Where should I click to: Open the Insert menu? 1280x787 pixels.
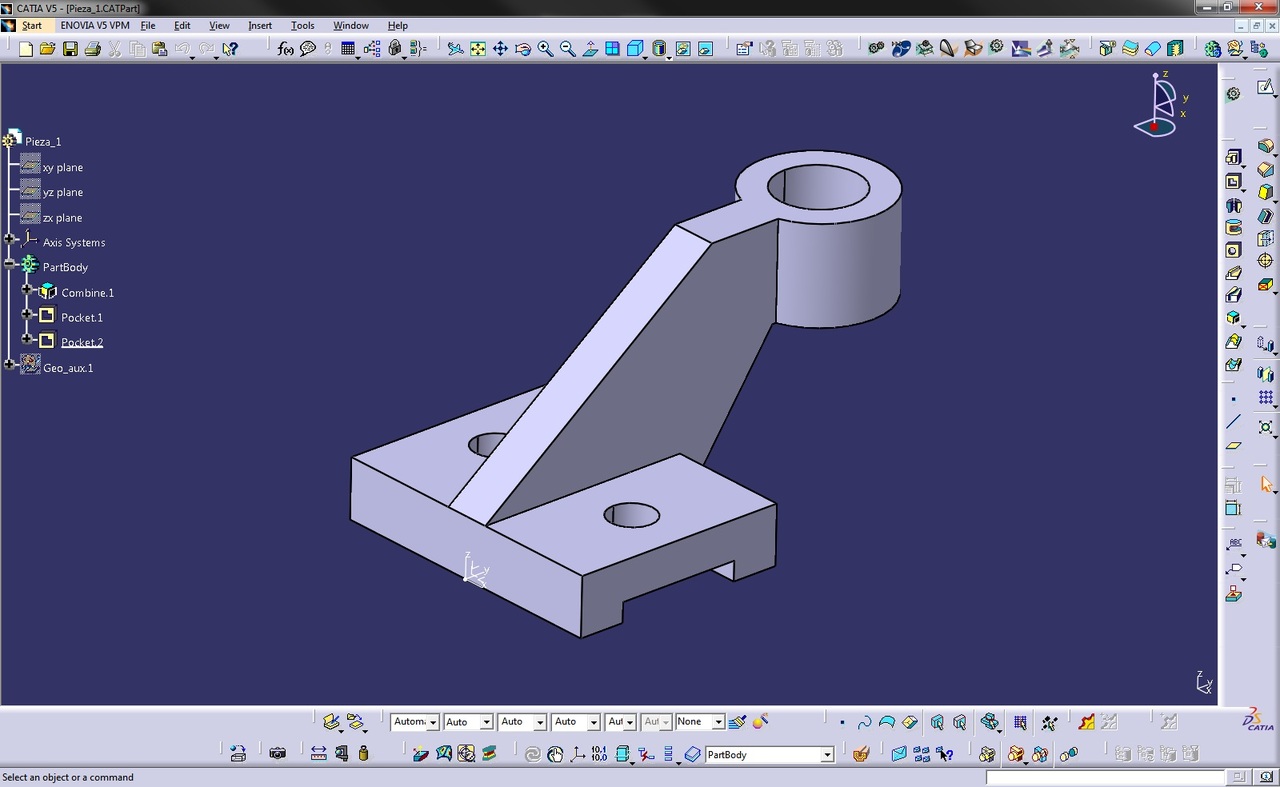(x=260, y=25)
